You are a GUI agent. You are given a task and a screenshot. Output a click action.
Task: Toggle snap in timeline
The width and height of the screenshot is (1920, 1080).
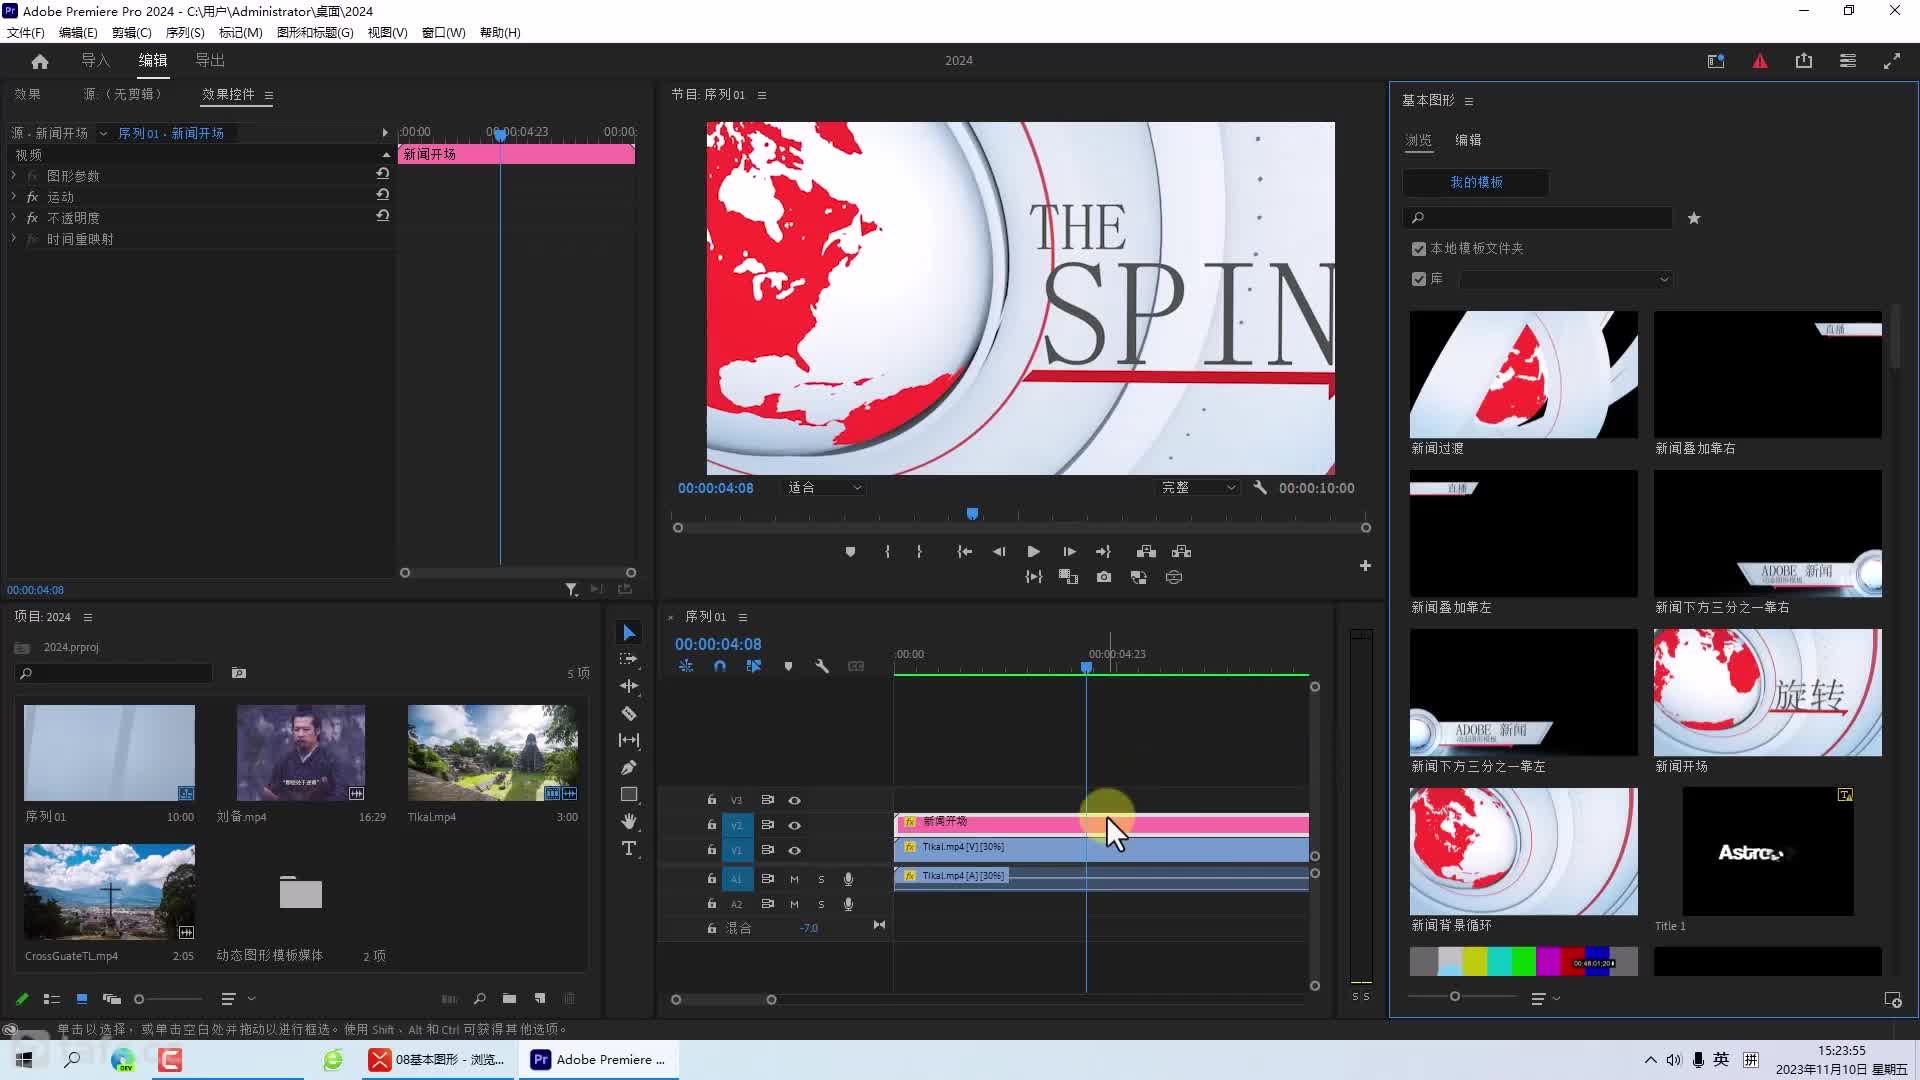pos(720,666)
